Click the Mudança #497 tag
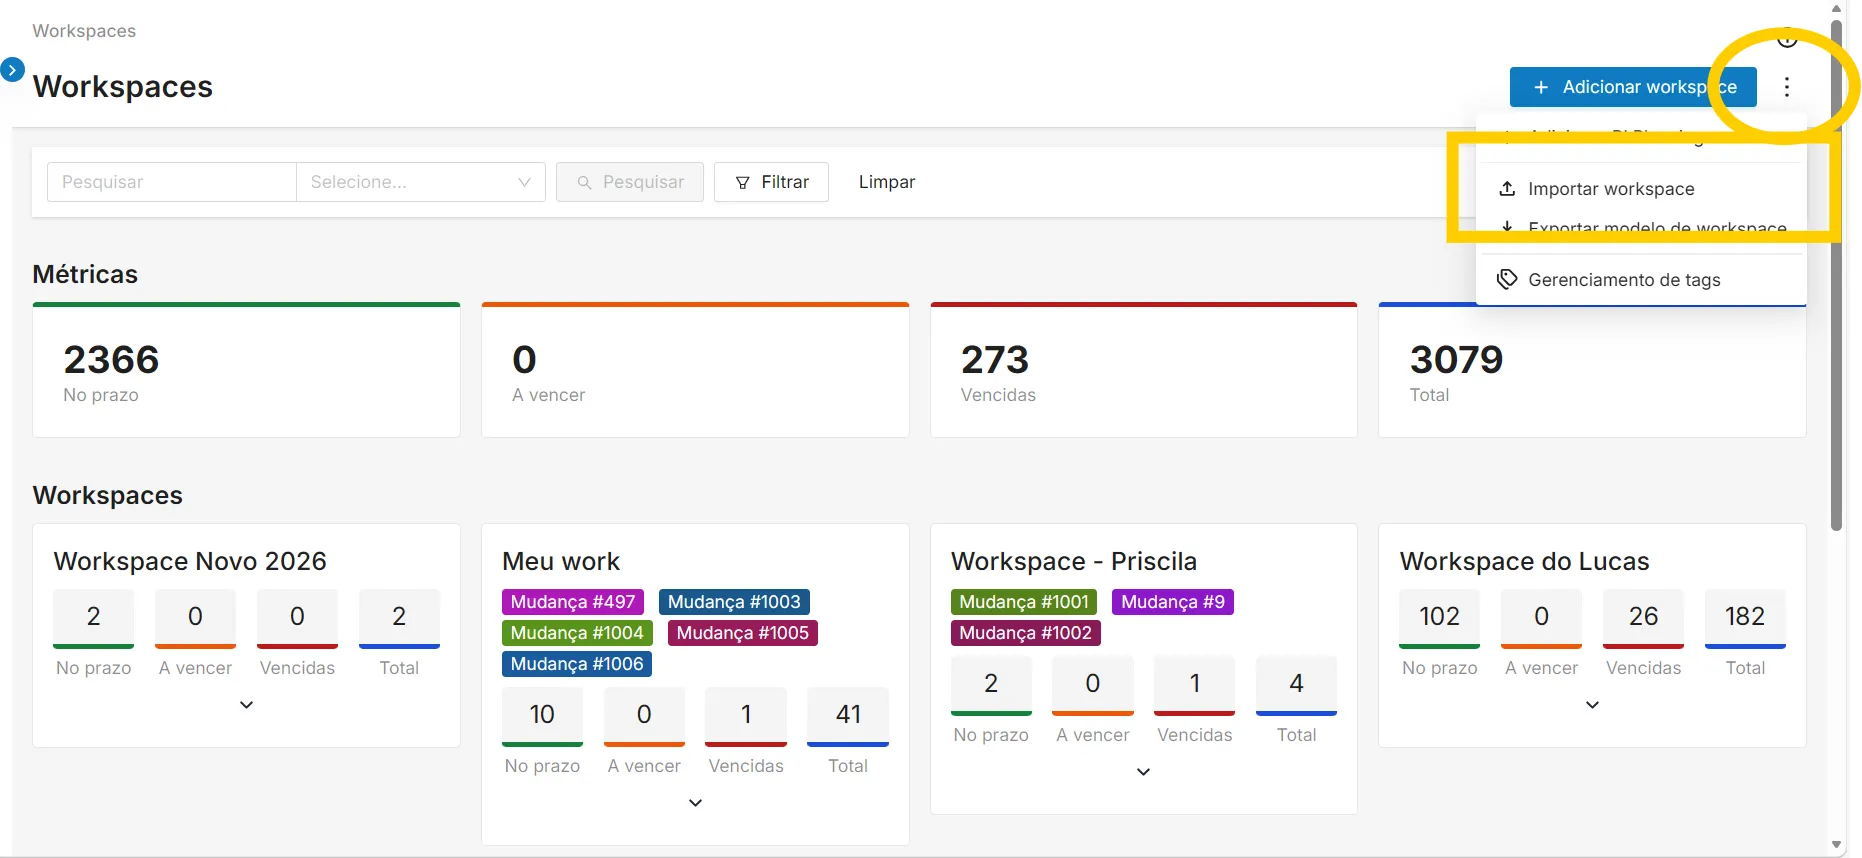 pos(573,602)
